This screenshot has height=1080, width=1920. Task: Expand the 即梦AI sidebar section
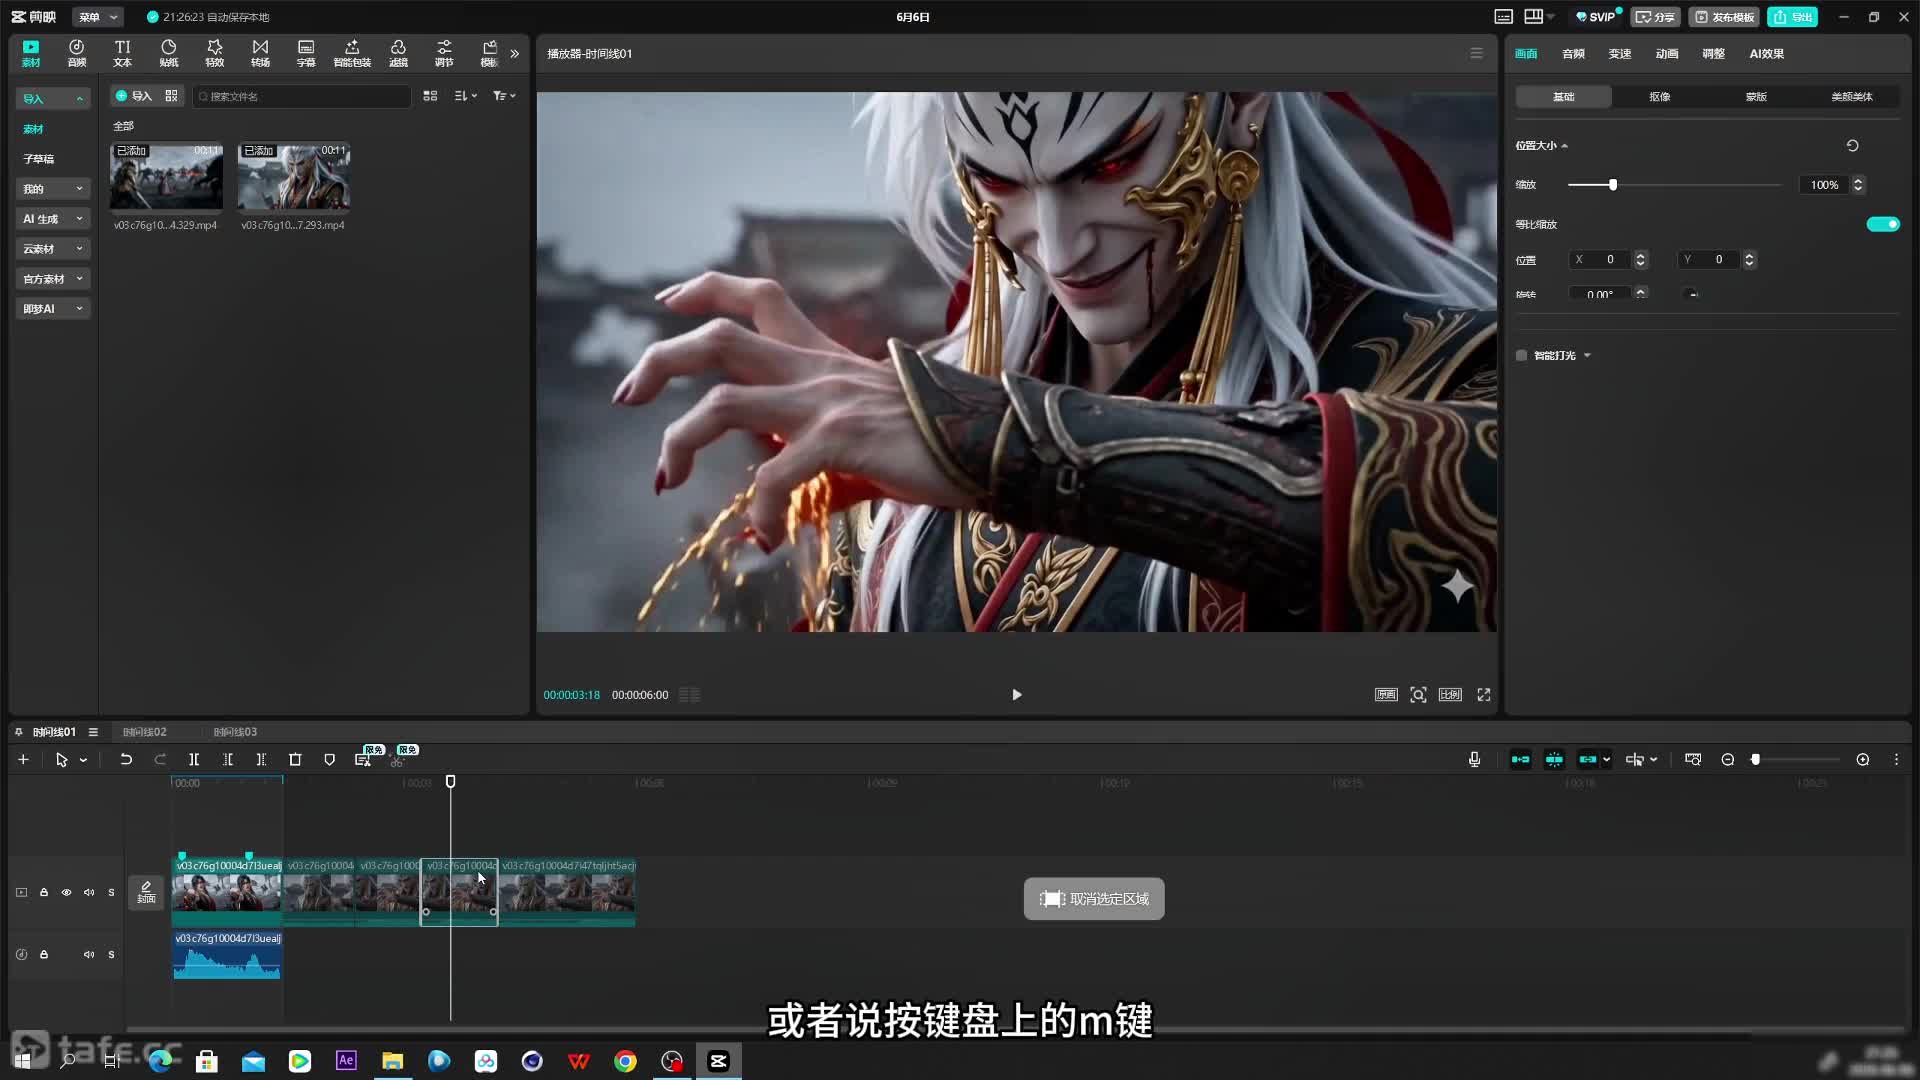coord(53,308)
